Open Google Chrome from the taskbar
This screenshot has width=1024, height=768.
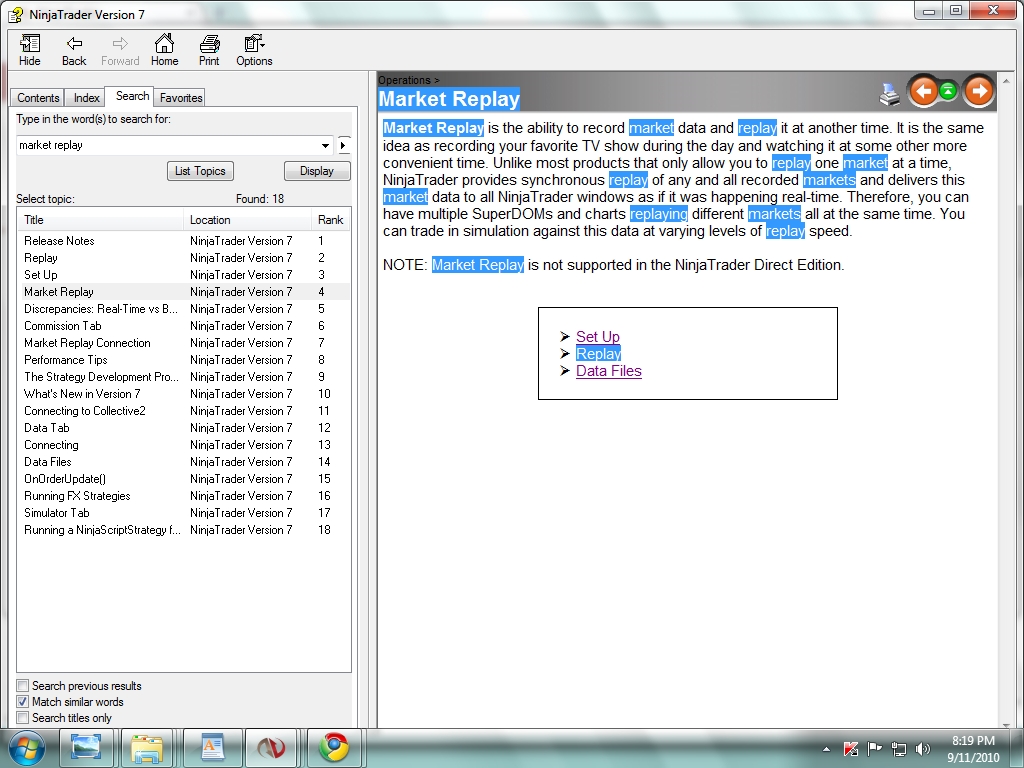[x=334, y=748]
